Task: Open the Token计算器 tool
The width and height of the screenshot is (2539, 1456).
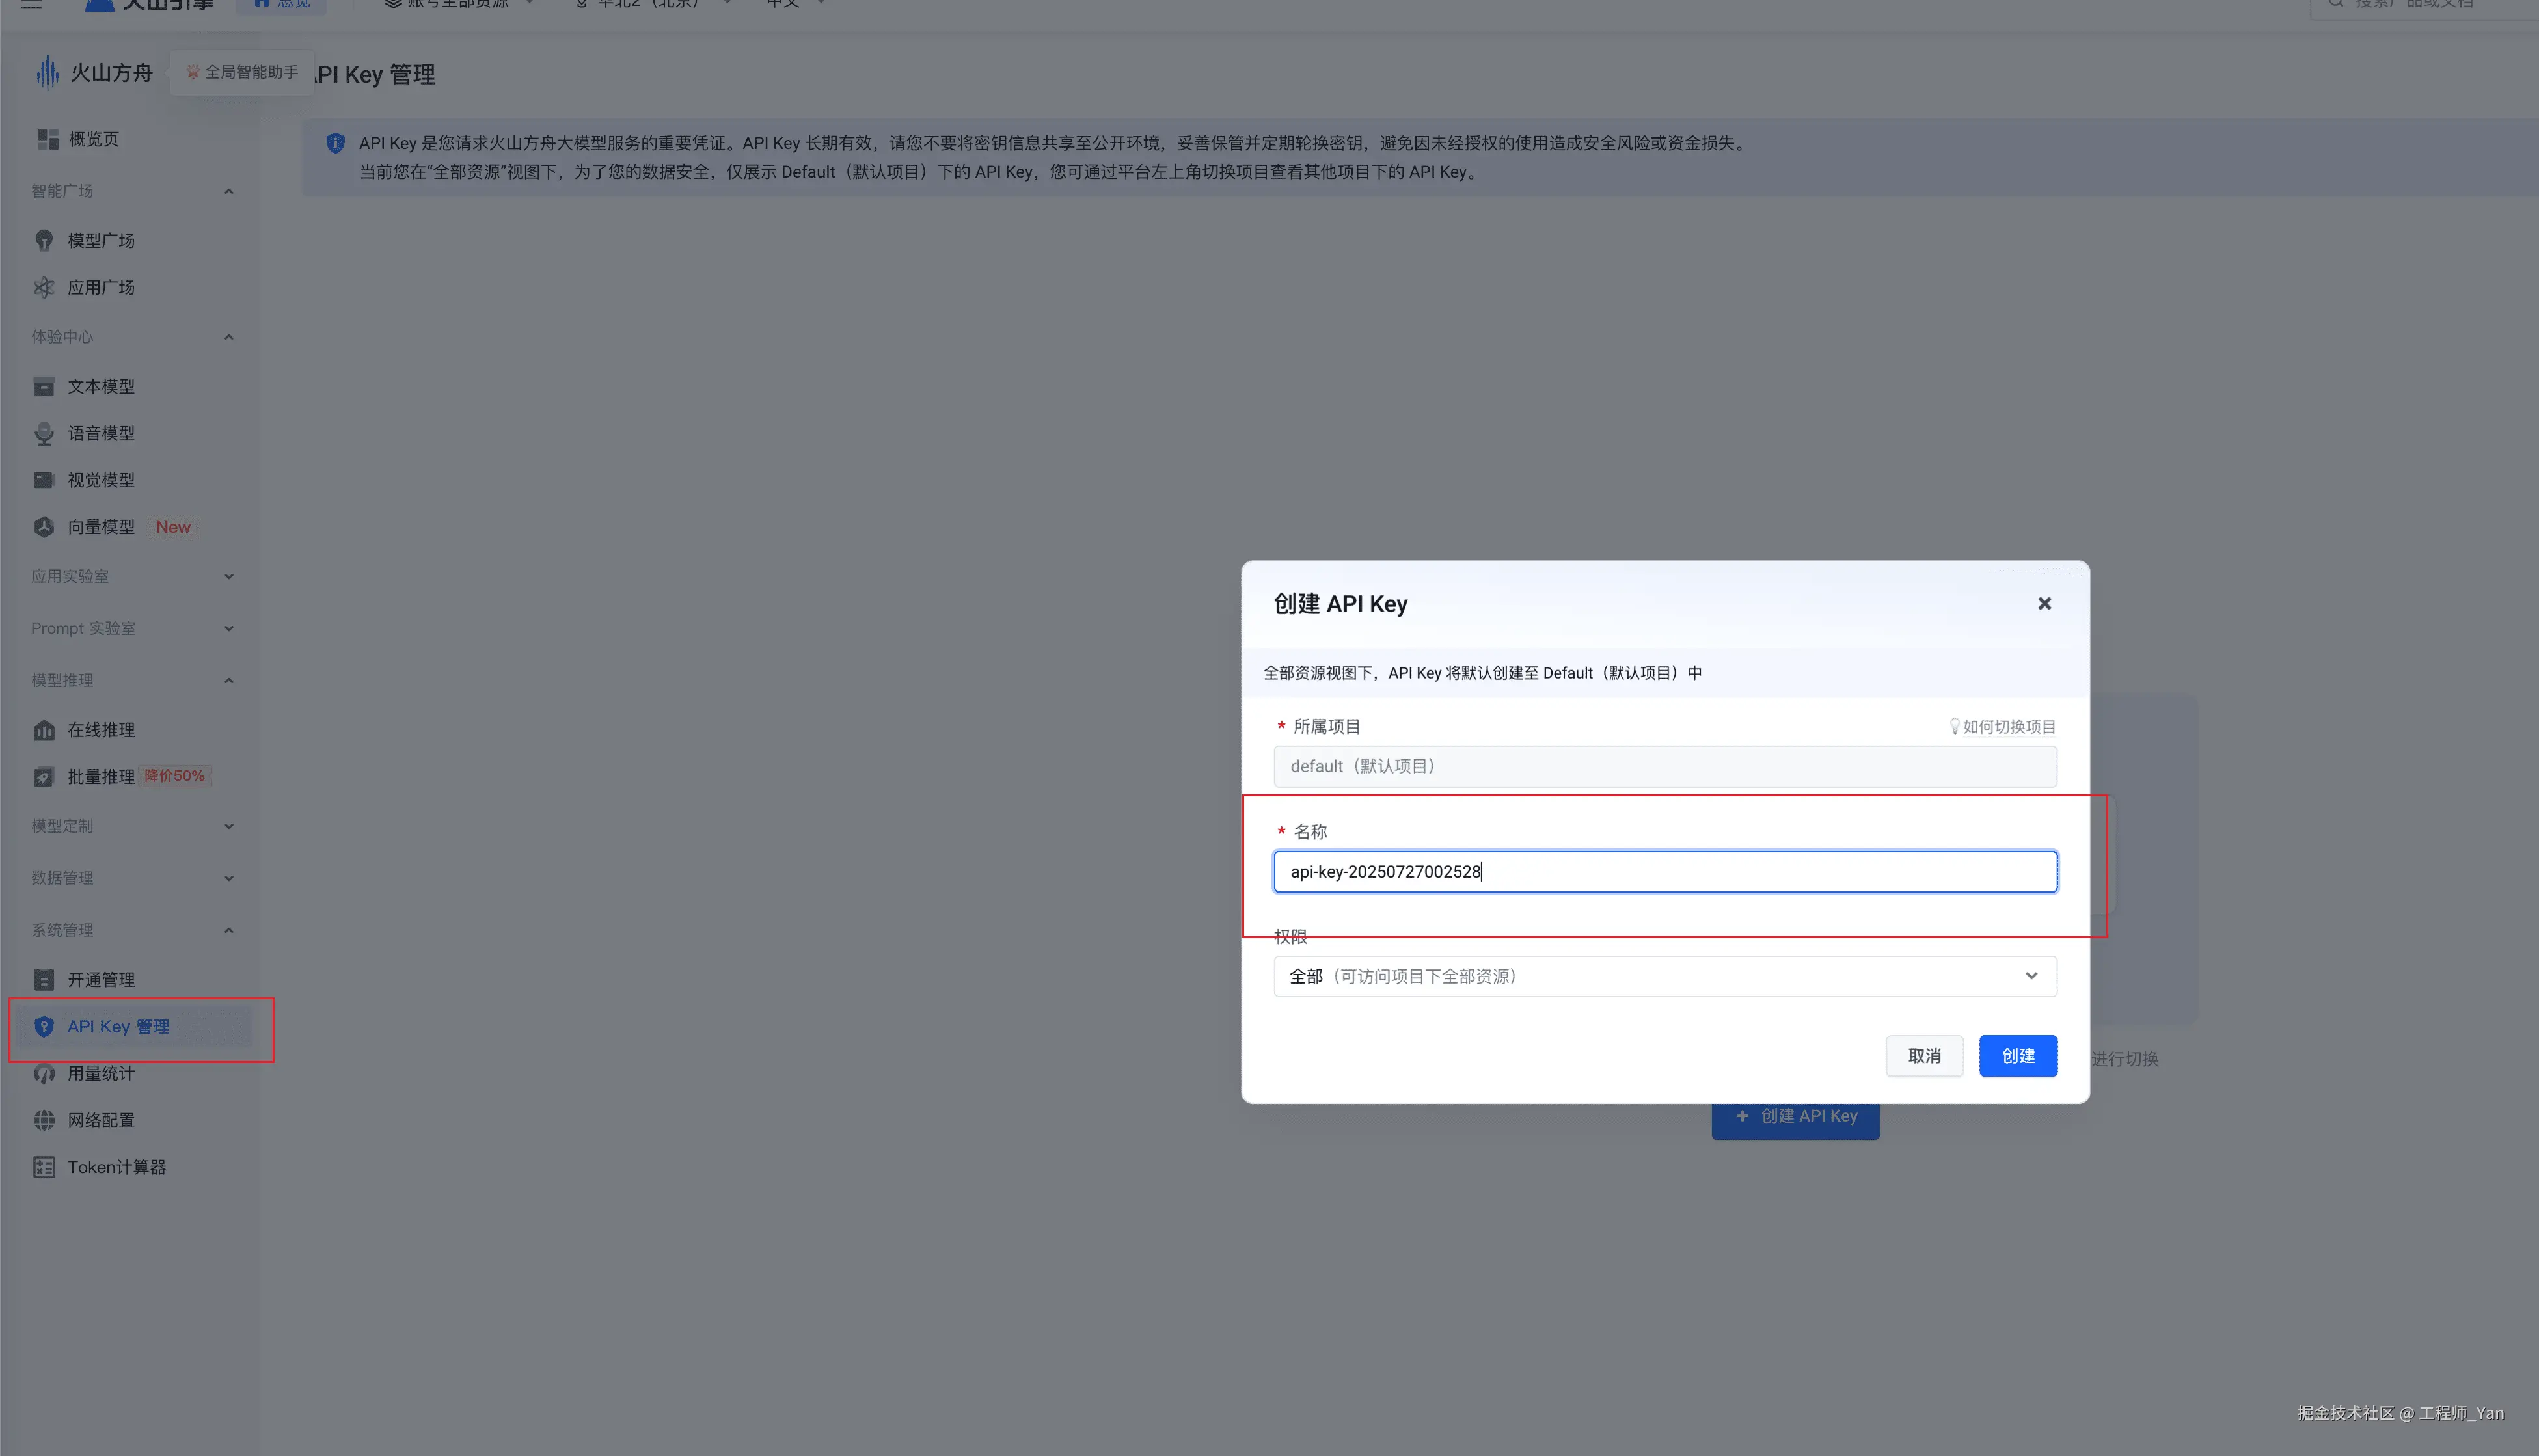Action: [117, 1167]
